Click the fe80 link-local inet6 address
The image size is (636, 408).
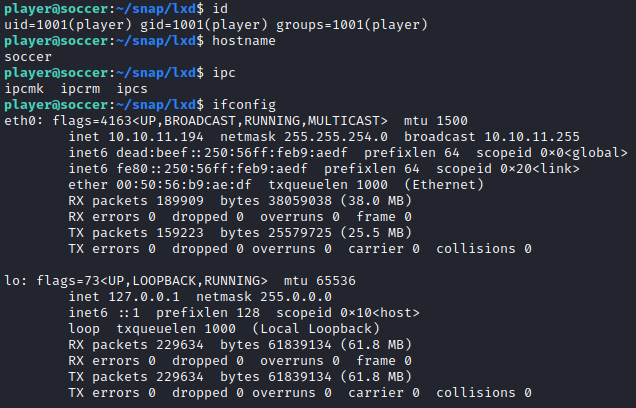click(x=212, y=169)
